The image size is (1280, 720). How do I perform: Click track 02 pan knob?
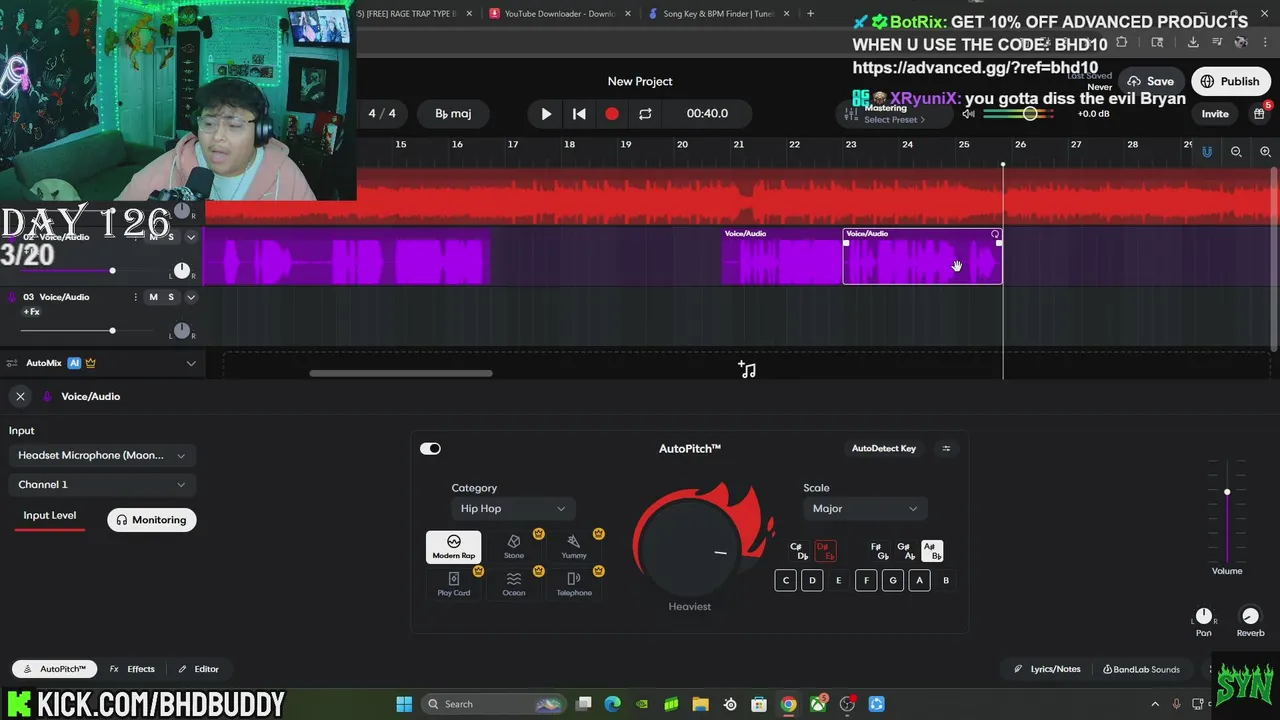click(182, 271)
